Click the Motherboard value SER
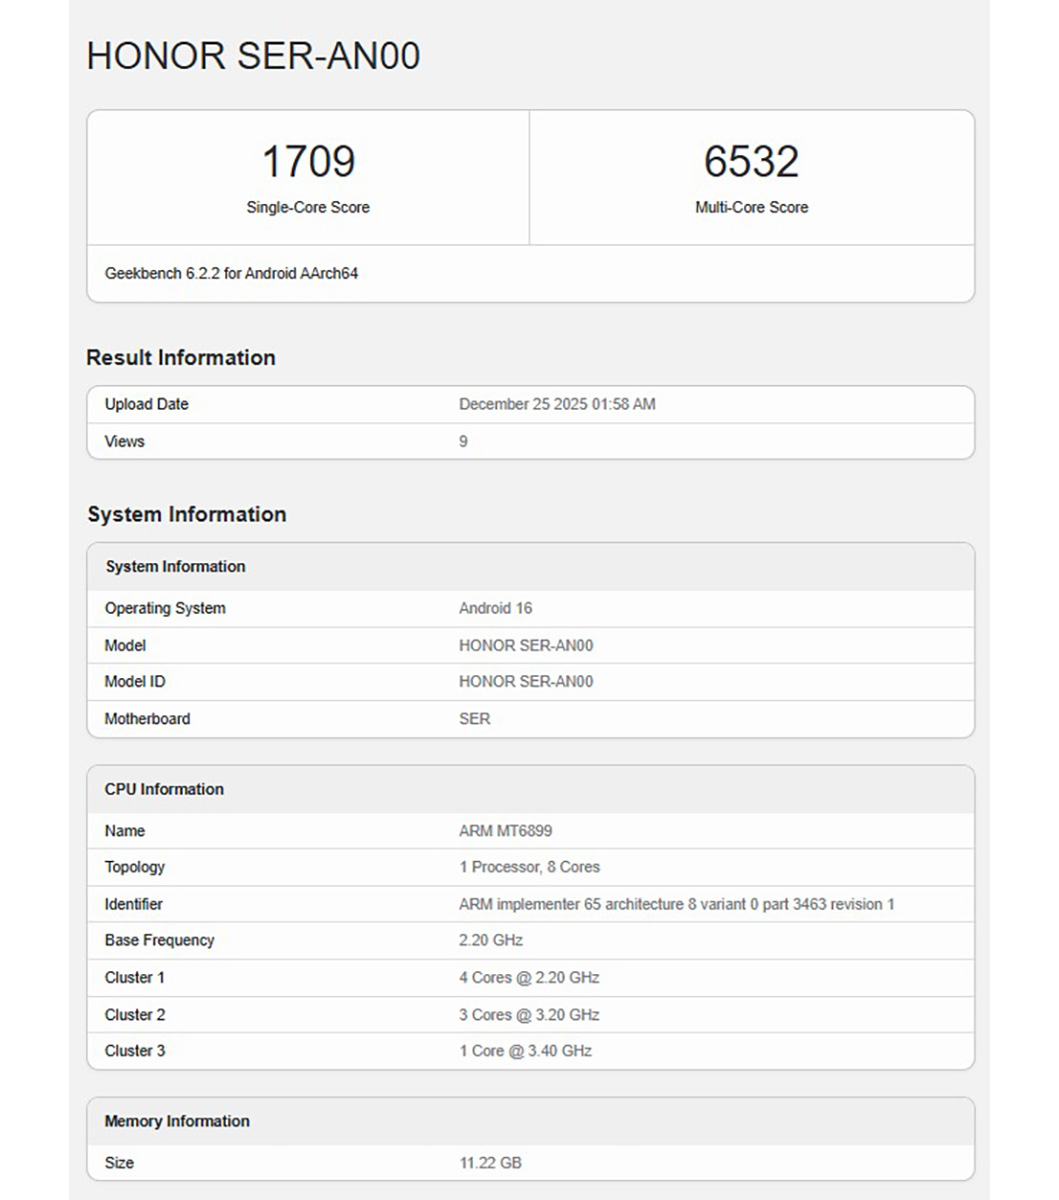Image resolution: width=1059 pixels, height=1200 pixels. [x=474, y=719]
